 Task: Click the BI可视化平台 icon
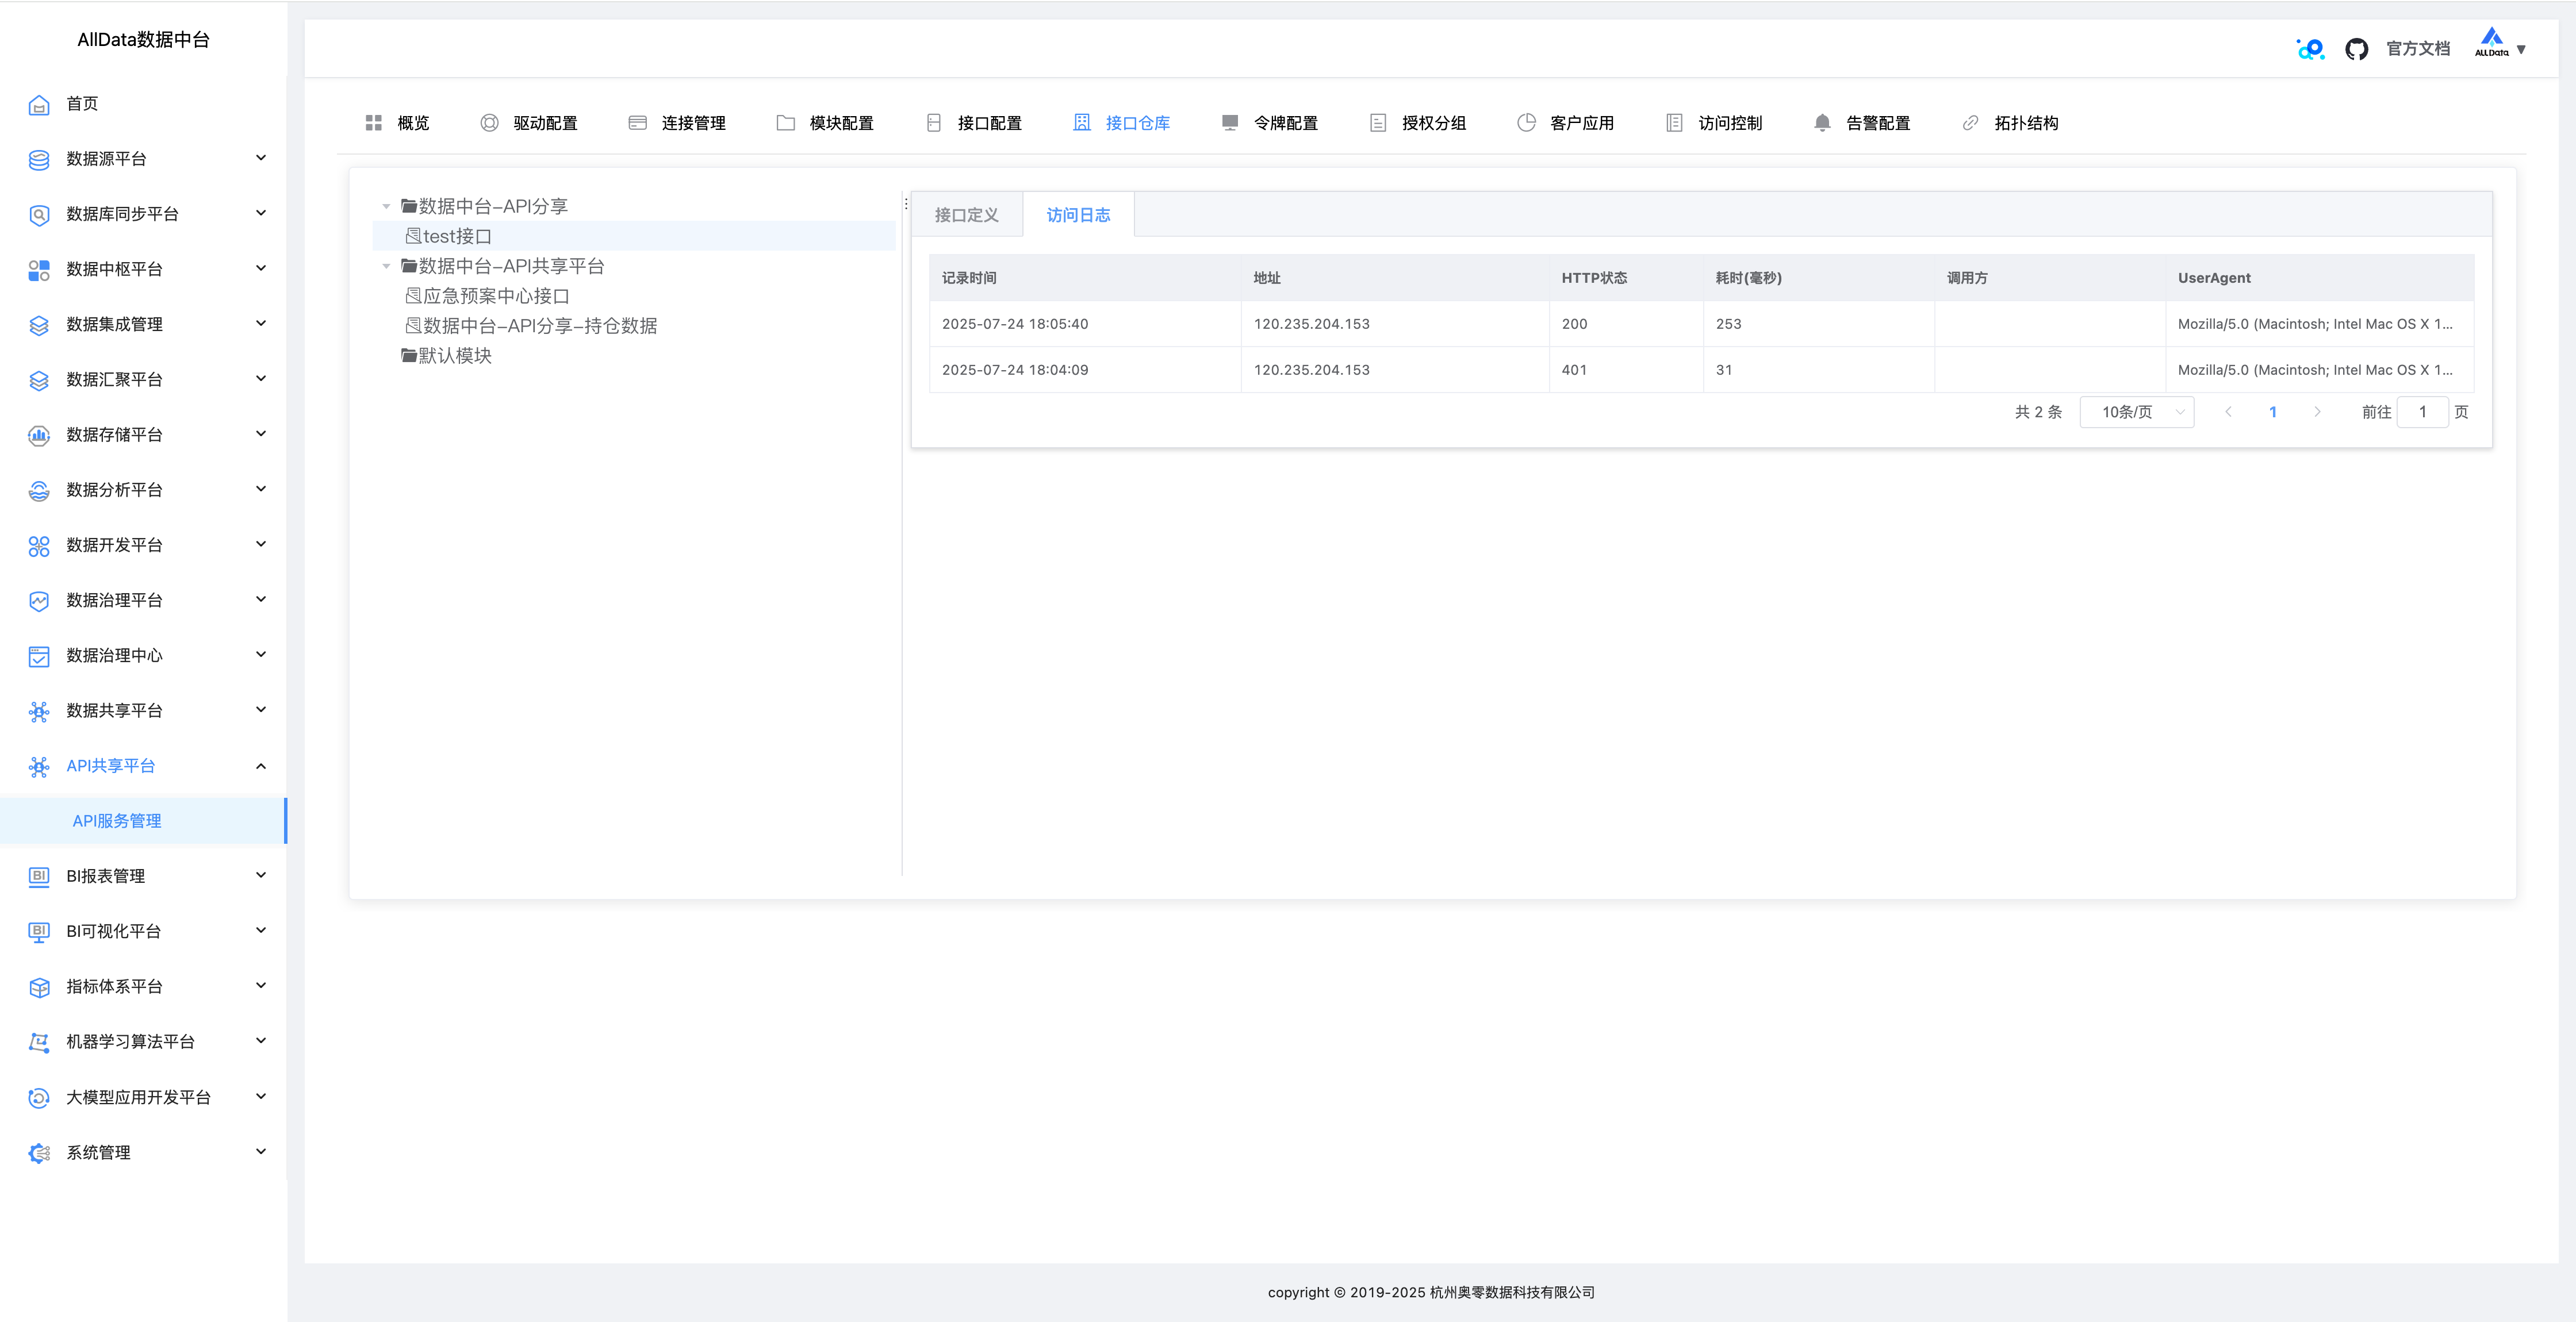click(x=39, y=932)
